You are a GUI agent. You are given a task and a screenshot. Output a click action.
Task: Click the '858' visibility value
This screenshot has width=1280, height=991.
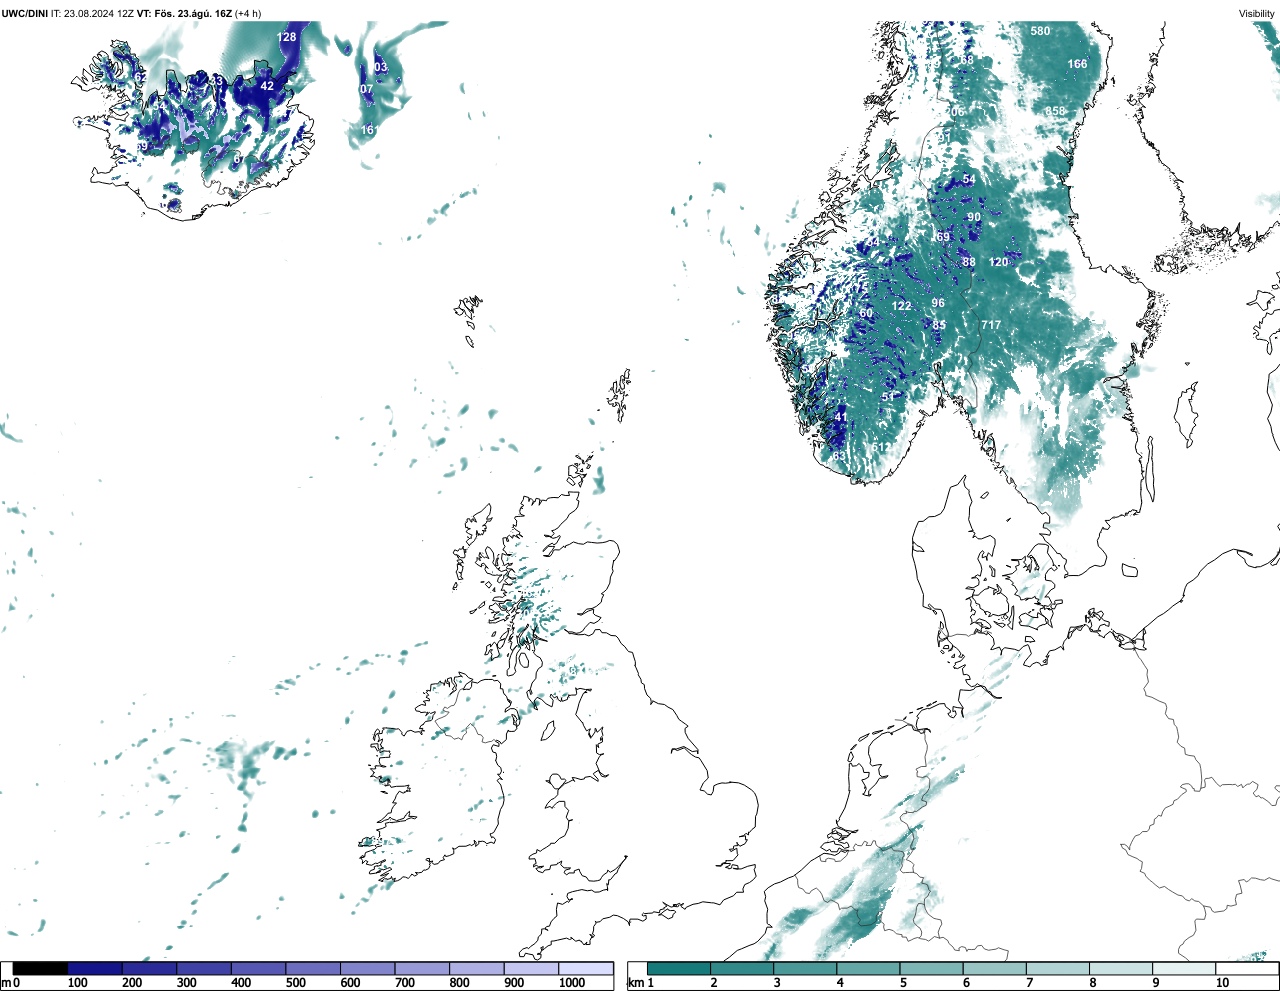1056,111
